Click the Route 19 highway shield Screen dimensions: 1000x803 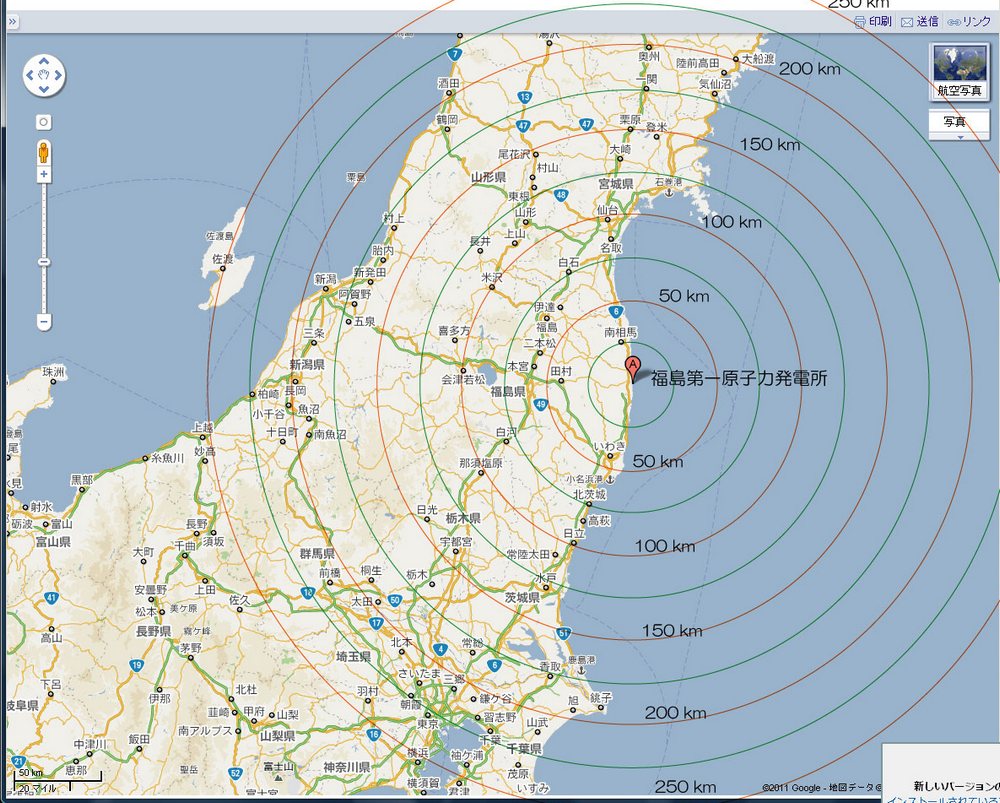136,666
